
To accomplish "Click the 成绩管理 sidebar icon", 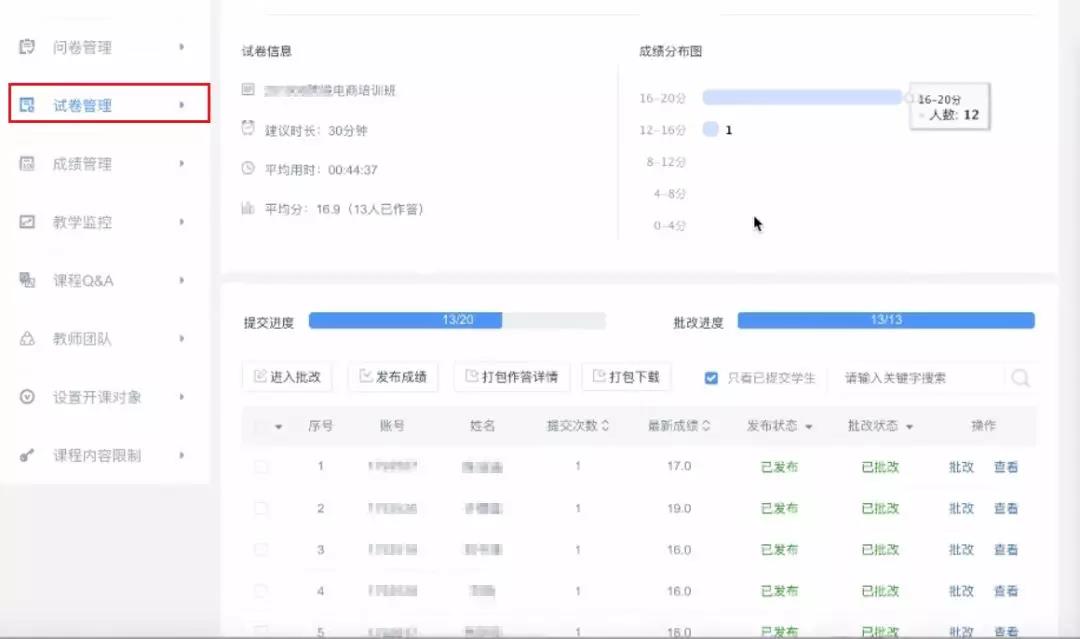I will pyautogui.click(x=27, y=163).
